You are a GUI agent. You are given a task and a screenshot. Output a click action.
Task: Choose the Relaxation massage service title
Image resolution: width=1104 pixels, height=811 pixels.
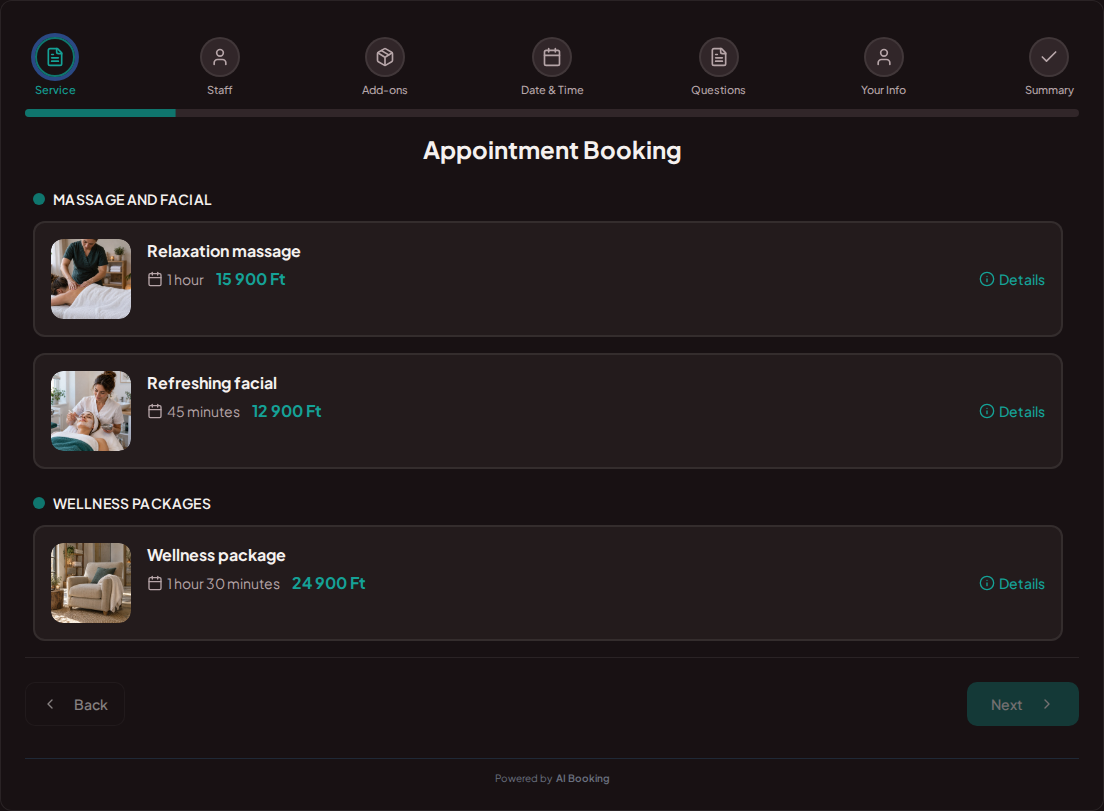[x=224, y=251]
